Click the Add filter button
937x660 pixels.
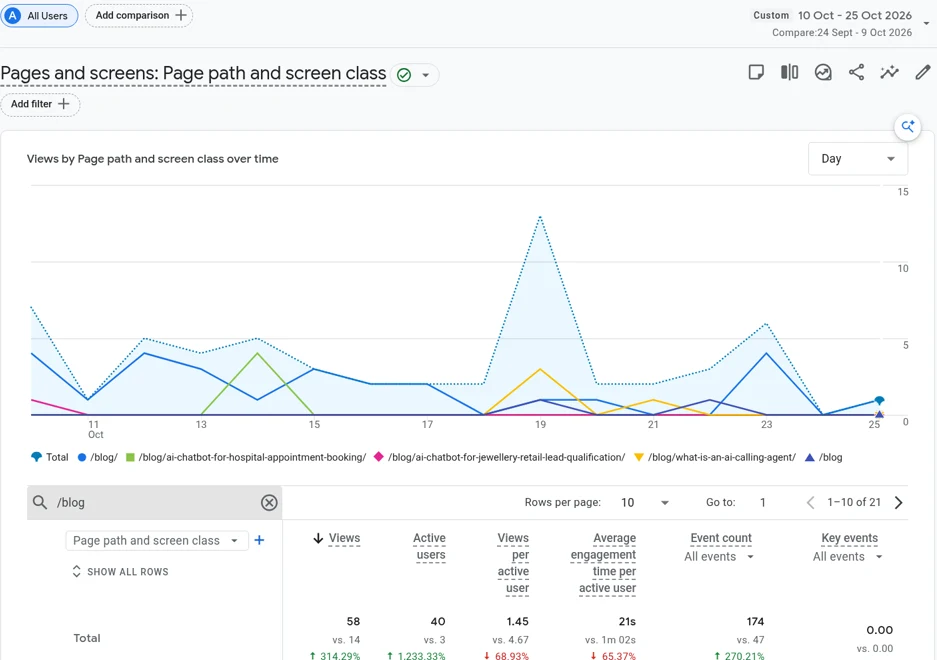click(40, 104)
